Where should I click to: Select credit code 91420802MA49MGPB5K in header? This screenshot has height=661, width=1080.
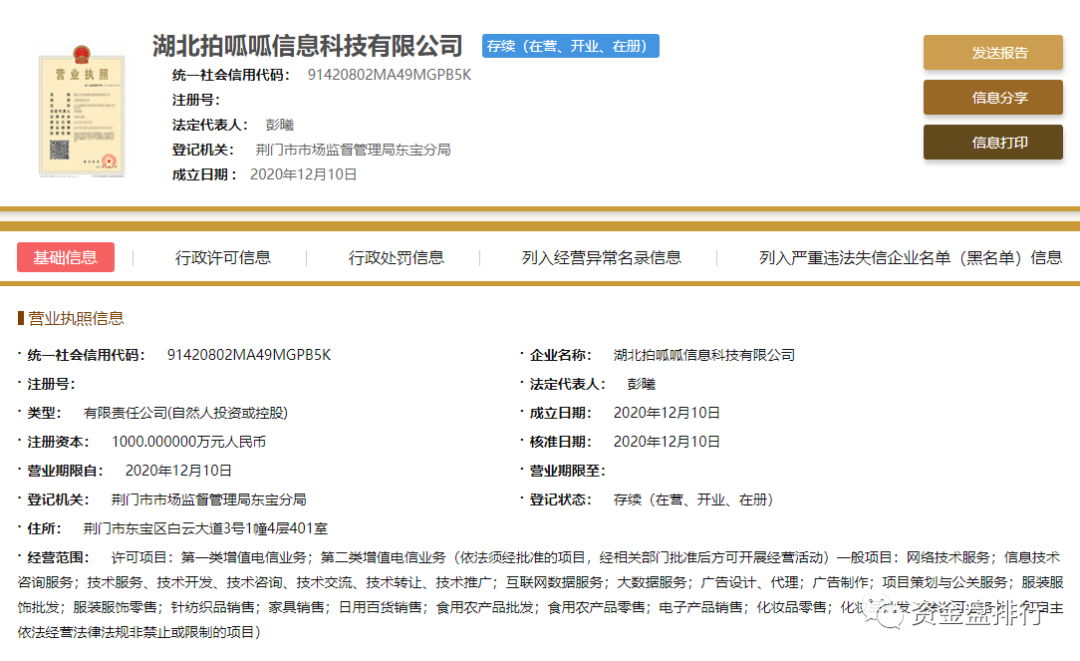pos(389,75)
